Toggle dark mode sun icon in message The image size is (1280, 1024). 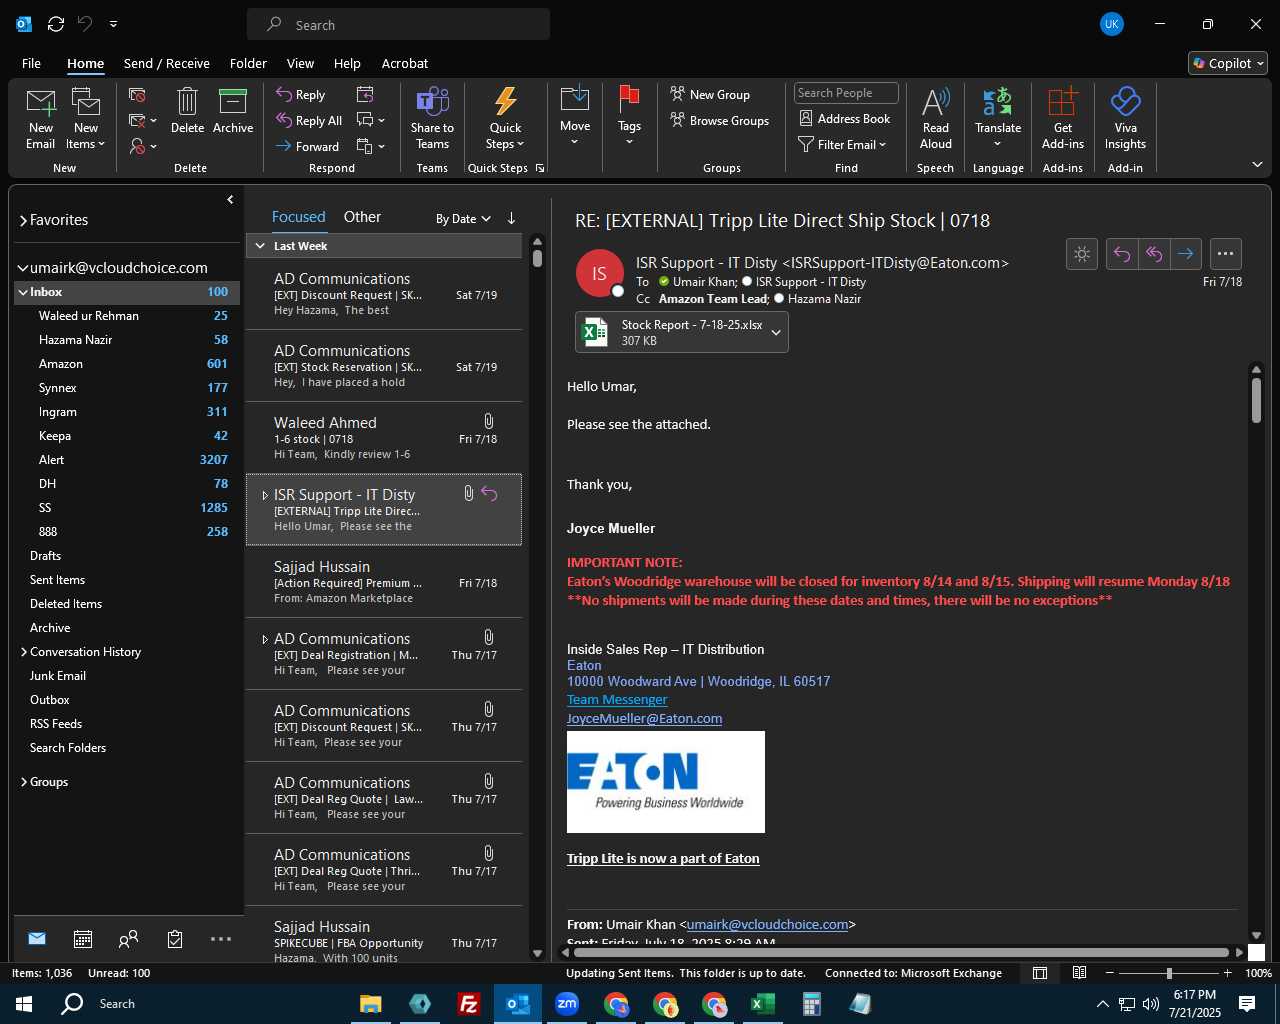click(x=1082, y=254)
